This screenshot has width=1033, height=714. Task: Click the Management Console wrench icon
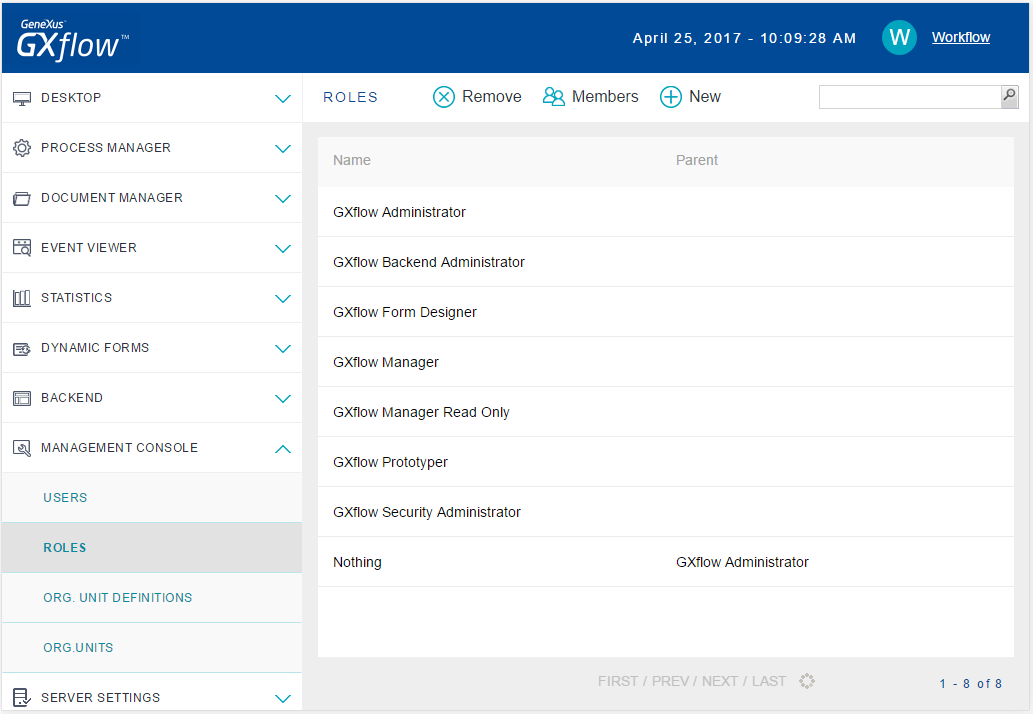click(x=22, y=449)
